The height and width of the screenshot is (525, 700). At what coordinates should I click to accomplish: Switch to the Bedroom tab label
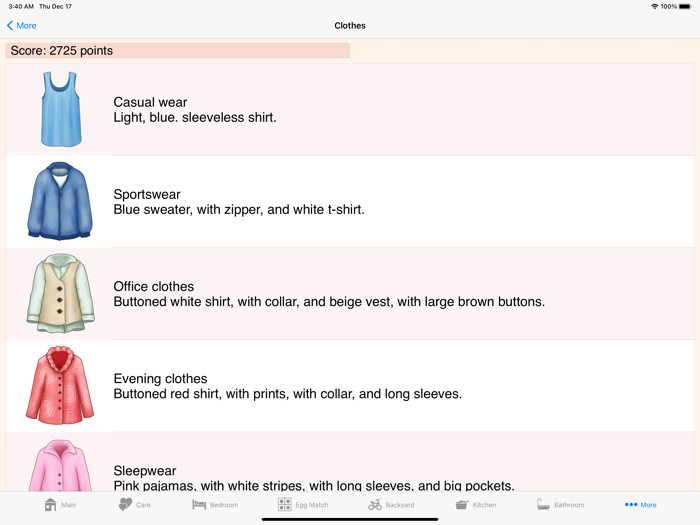[224, 505]
